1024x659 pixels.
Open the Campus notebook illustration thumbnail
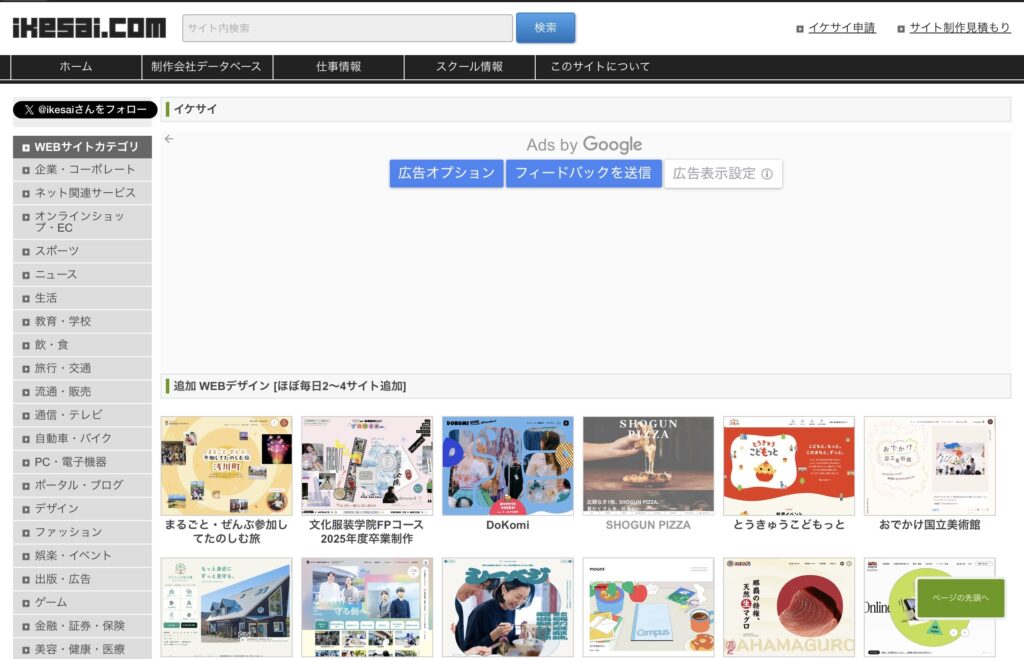pyautogui.click(x=648, y=607)
